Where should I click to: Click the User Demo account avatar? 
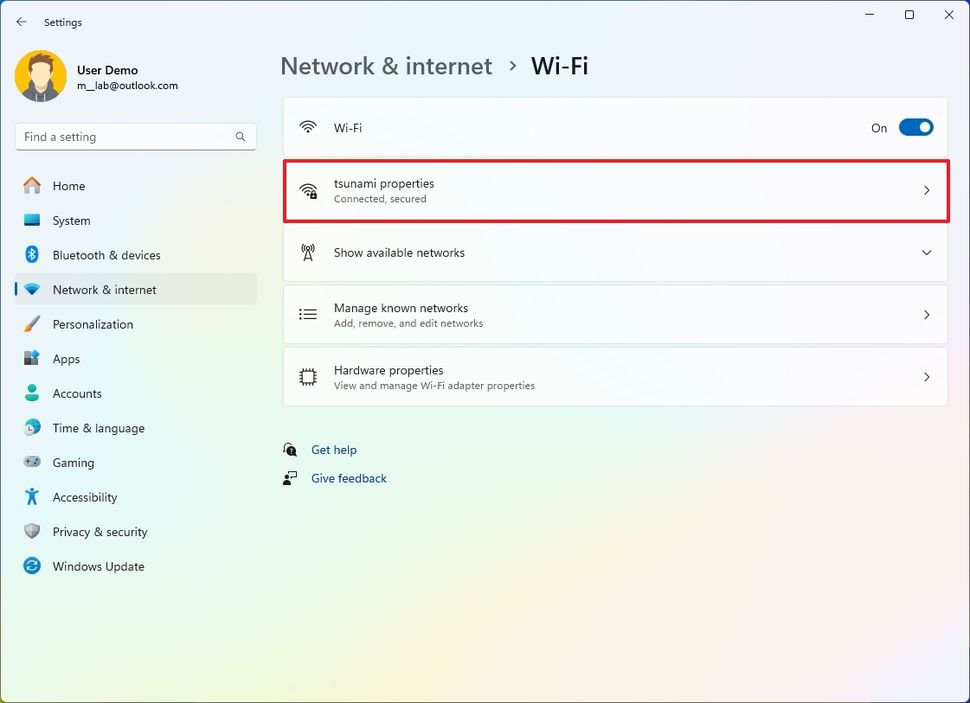[x=40, y=76]
